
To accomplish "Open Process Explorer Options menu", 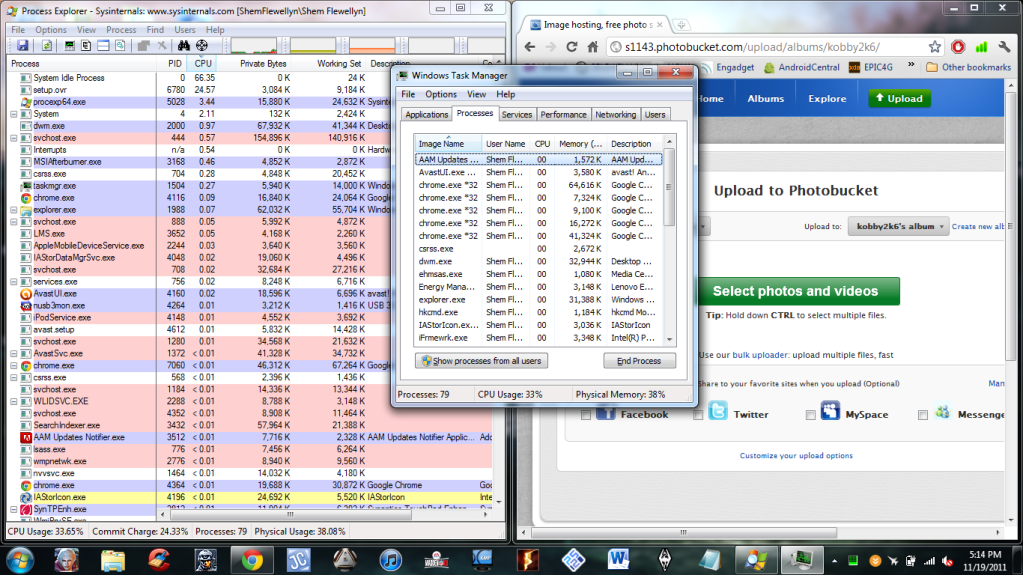I will (x=51, y=30).
